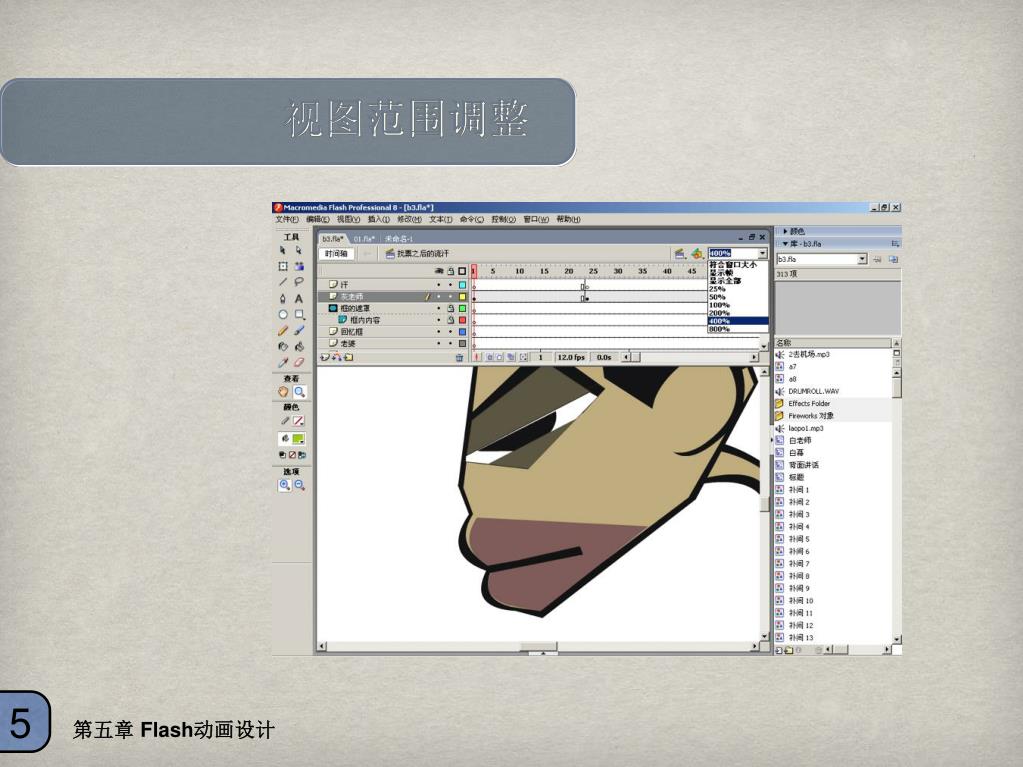The width and height of the screenshot is (1023, 767).
Task: Choose 显示全部 in zoom list
Action: 738,281
